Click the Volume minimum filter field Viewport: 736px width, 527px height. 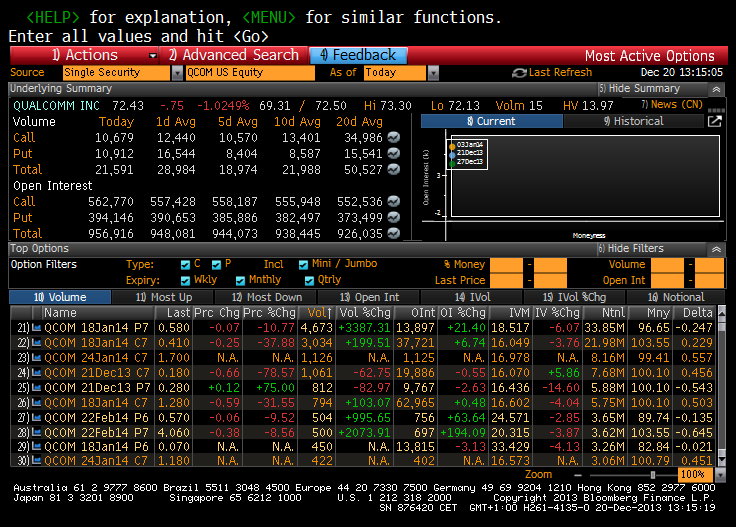pyautogui.click(x=667, y=265)
